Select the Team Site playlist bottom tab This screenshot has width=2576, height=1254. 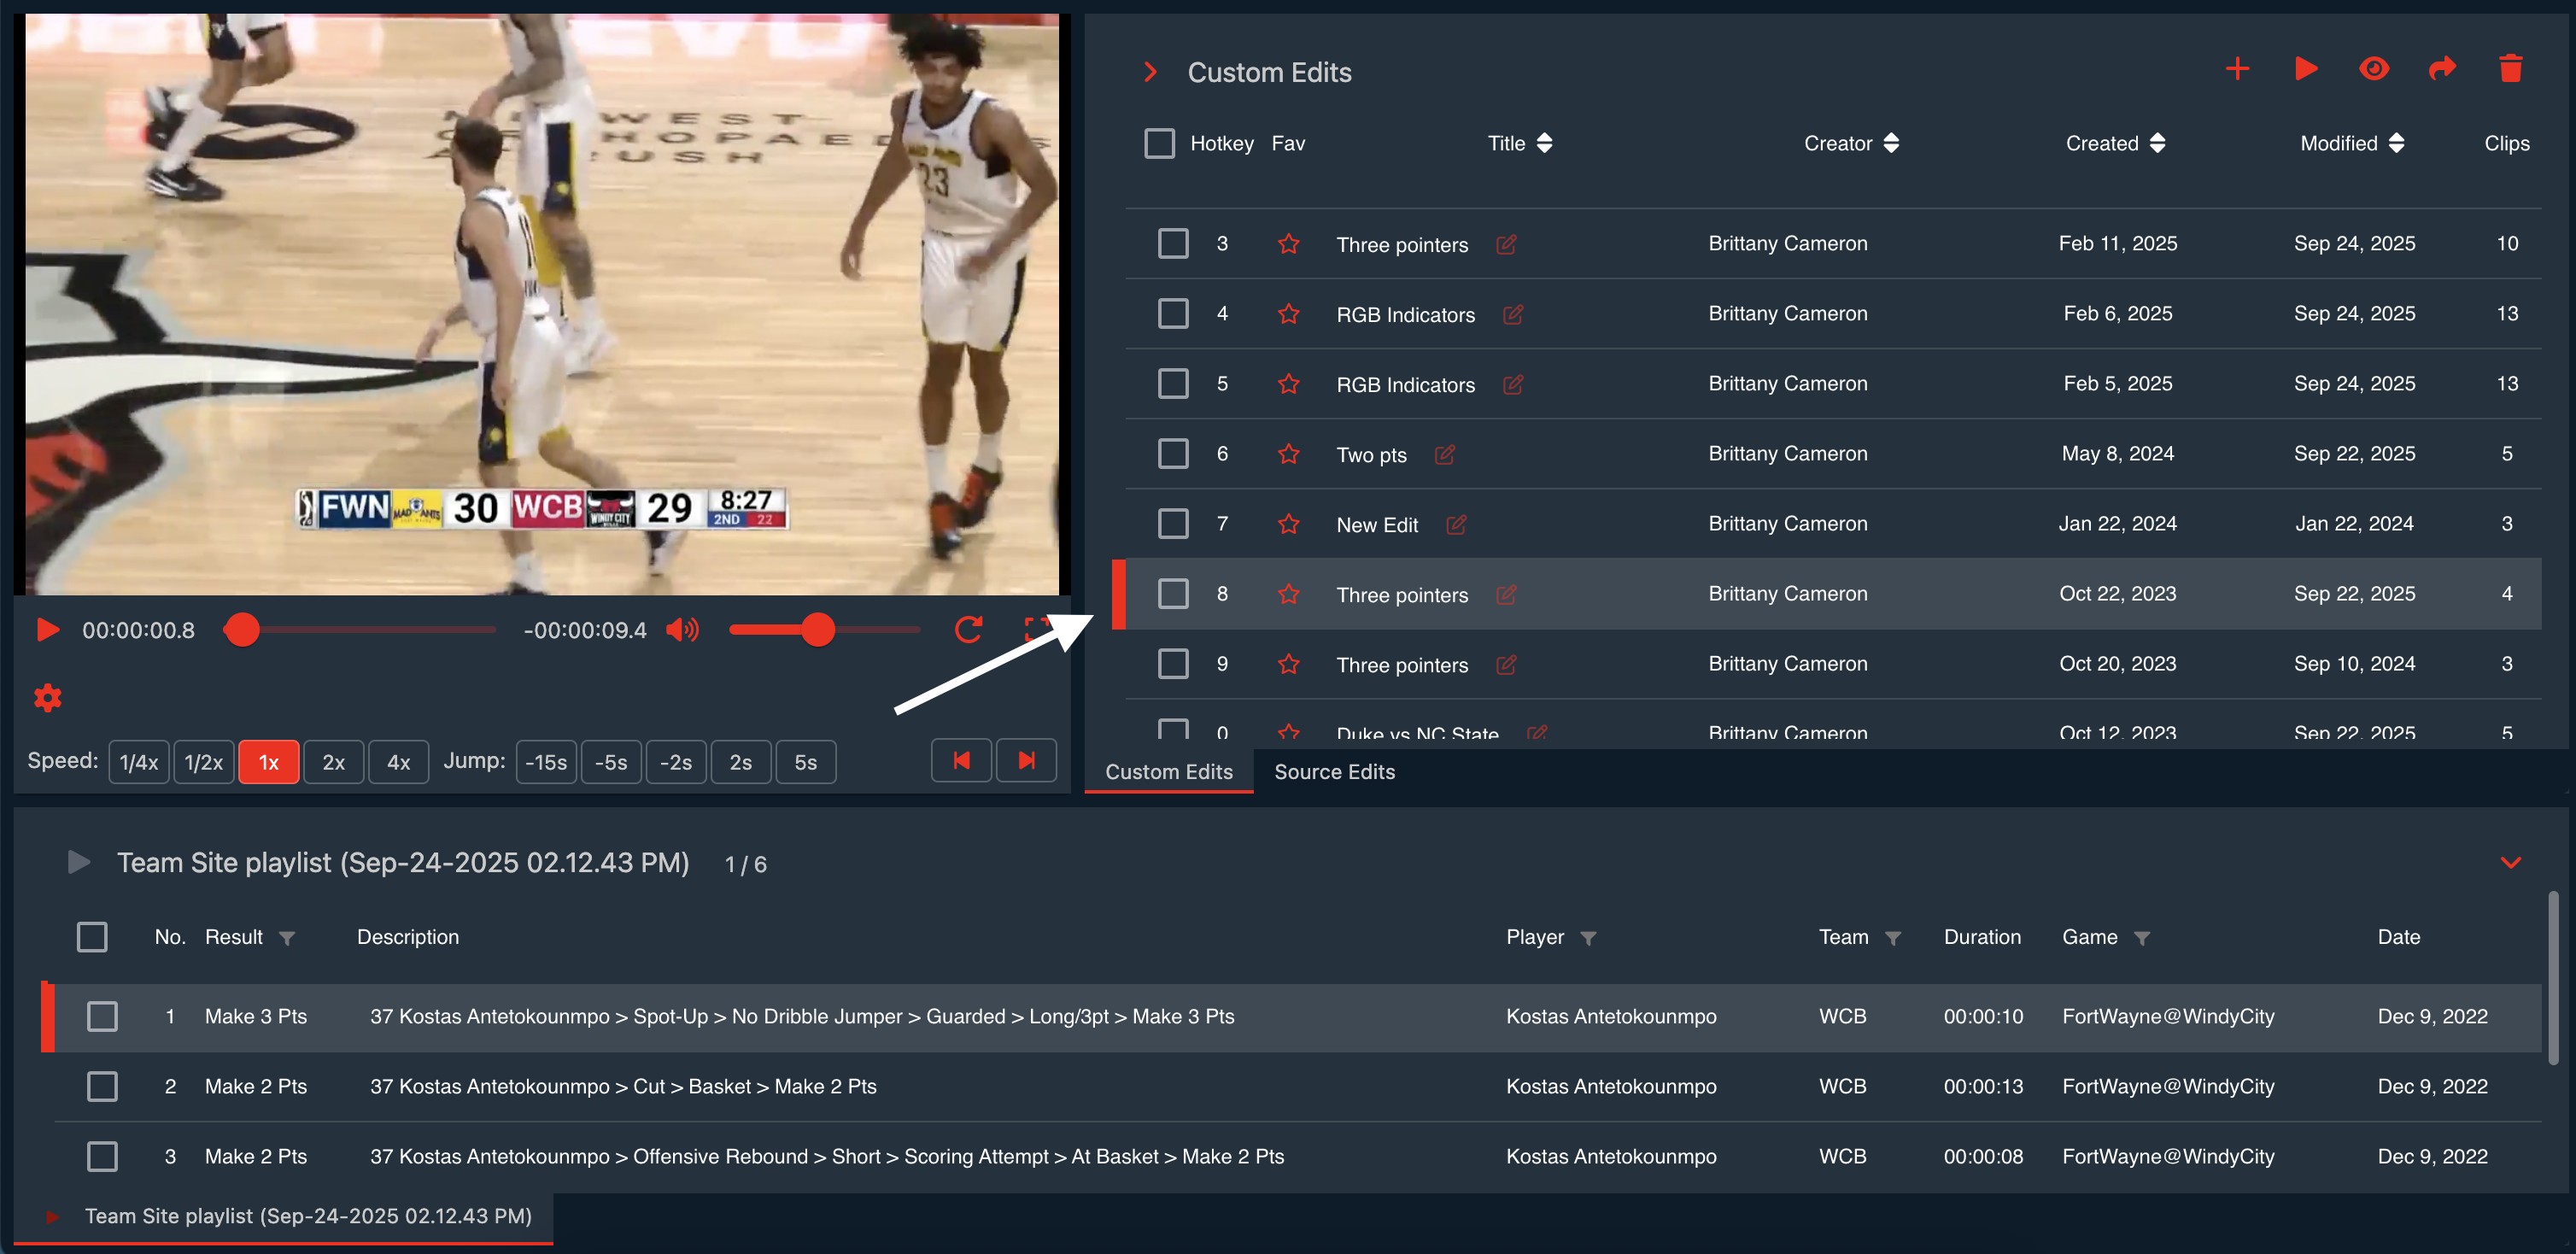(308, 1216)
